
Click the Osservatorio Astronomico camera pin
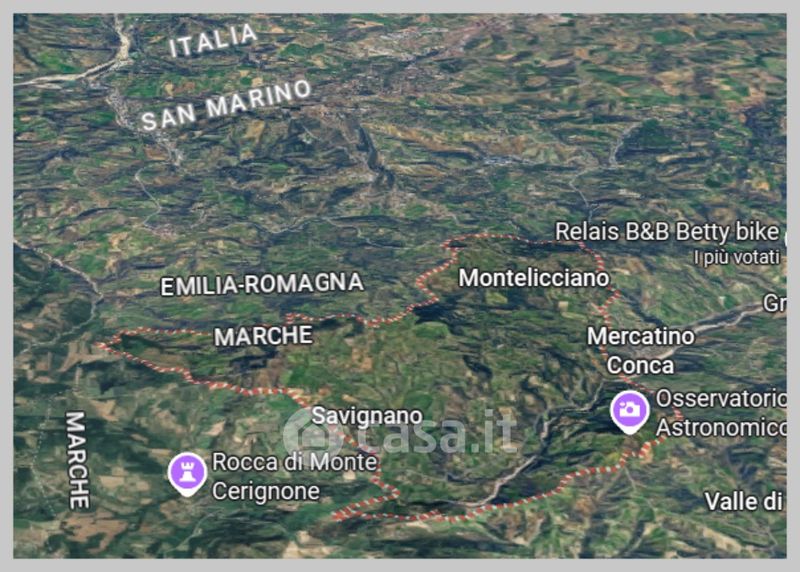(x=630, y=411)
